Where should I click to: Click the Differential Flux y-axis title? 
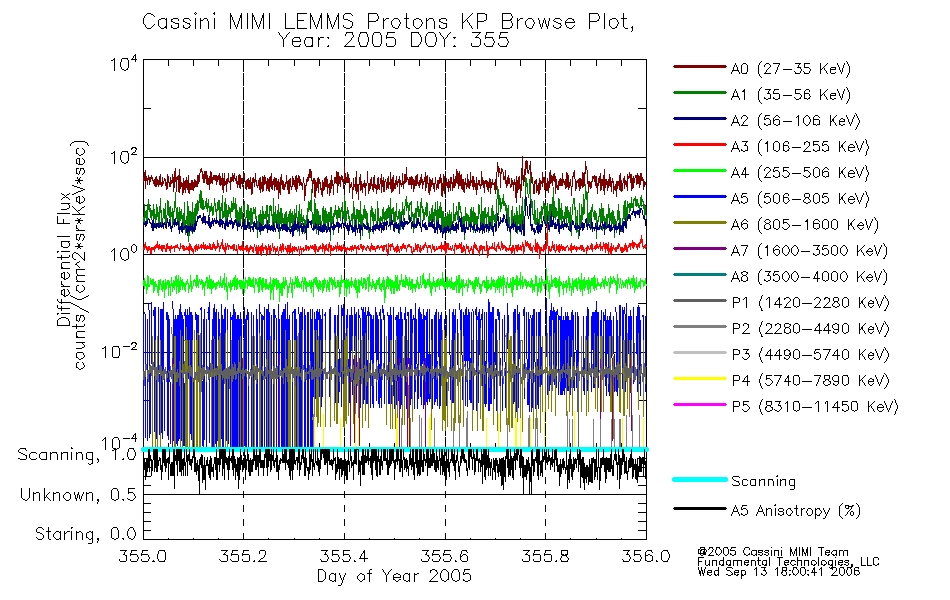(64, 259)
